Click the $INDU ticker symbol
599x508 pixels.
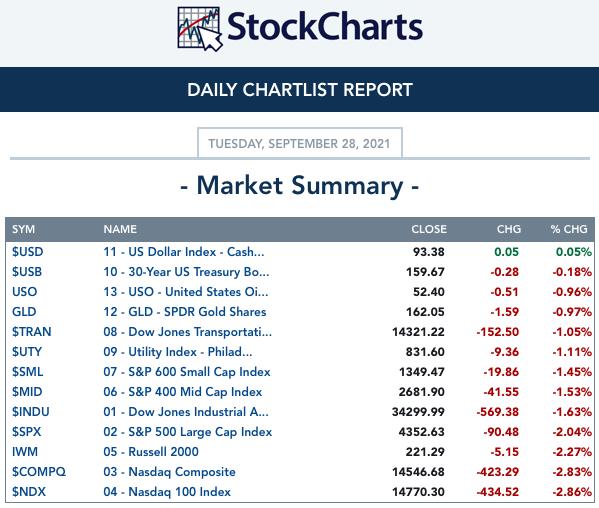(31, 412)
